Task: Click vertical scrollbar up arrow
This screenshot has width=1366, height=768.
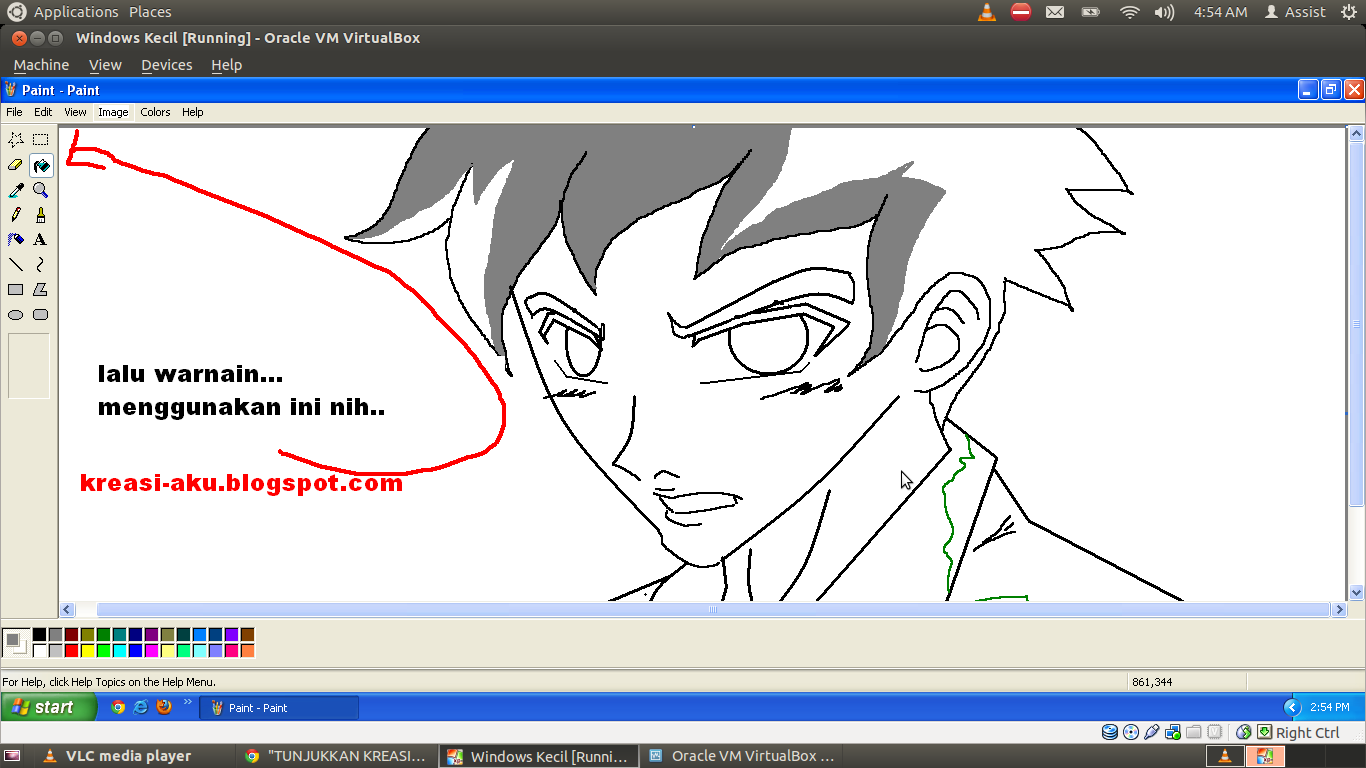Action: (1356, 133)
